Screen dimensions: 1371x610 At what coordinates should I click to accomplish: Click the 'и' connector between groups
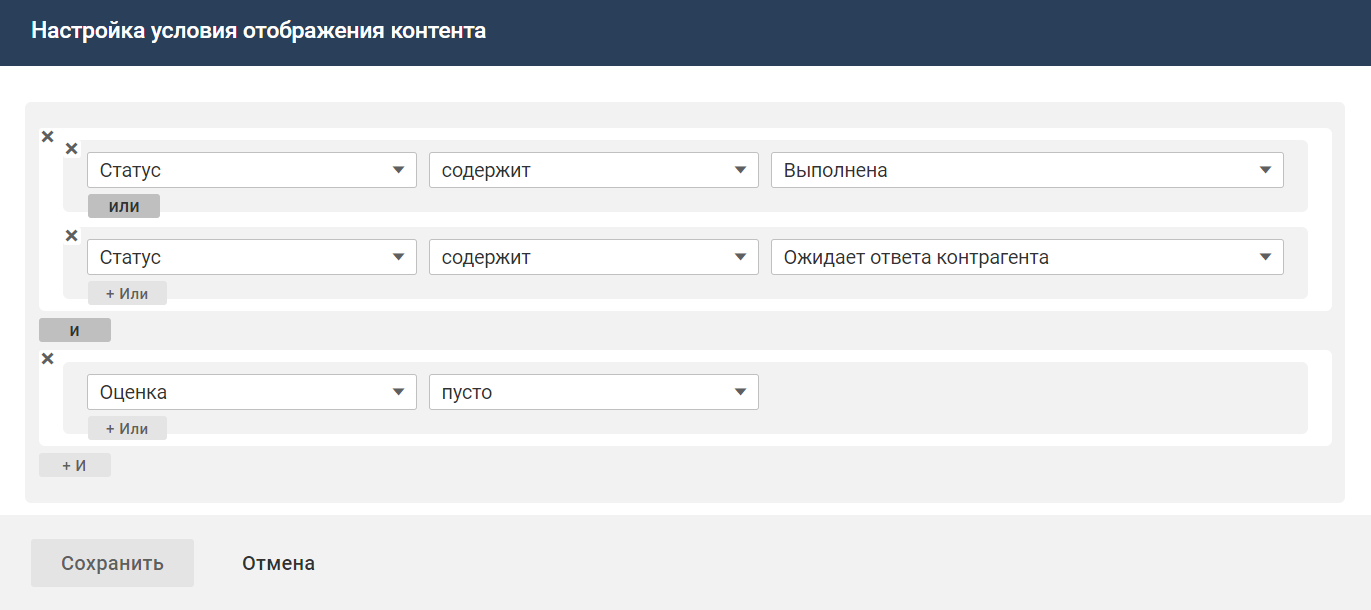75,330
